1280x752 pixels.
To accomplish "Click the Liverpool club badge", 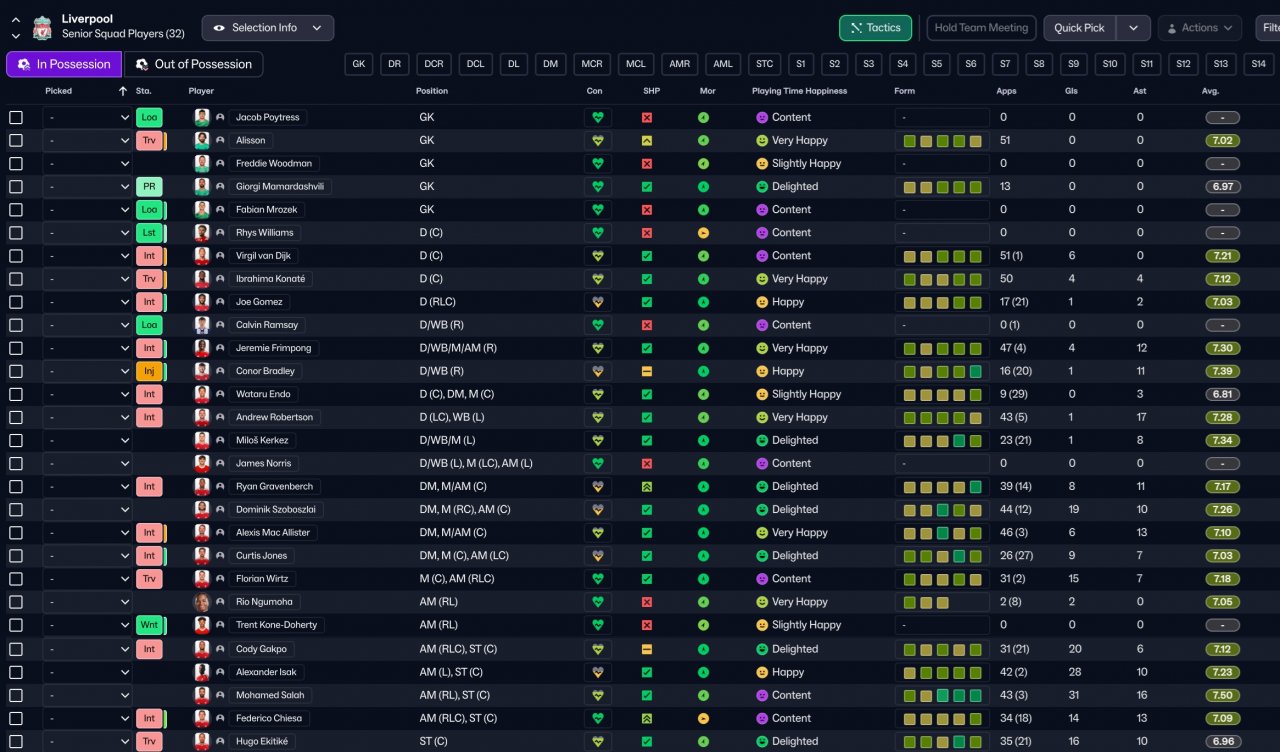I will pos(42,27).
